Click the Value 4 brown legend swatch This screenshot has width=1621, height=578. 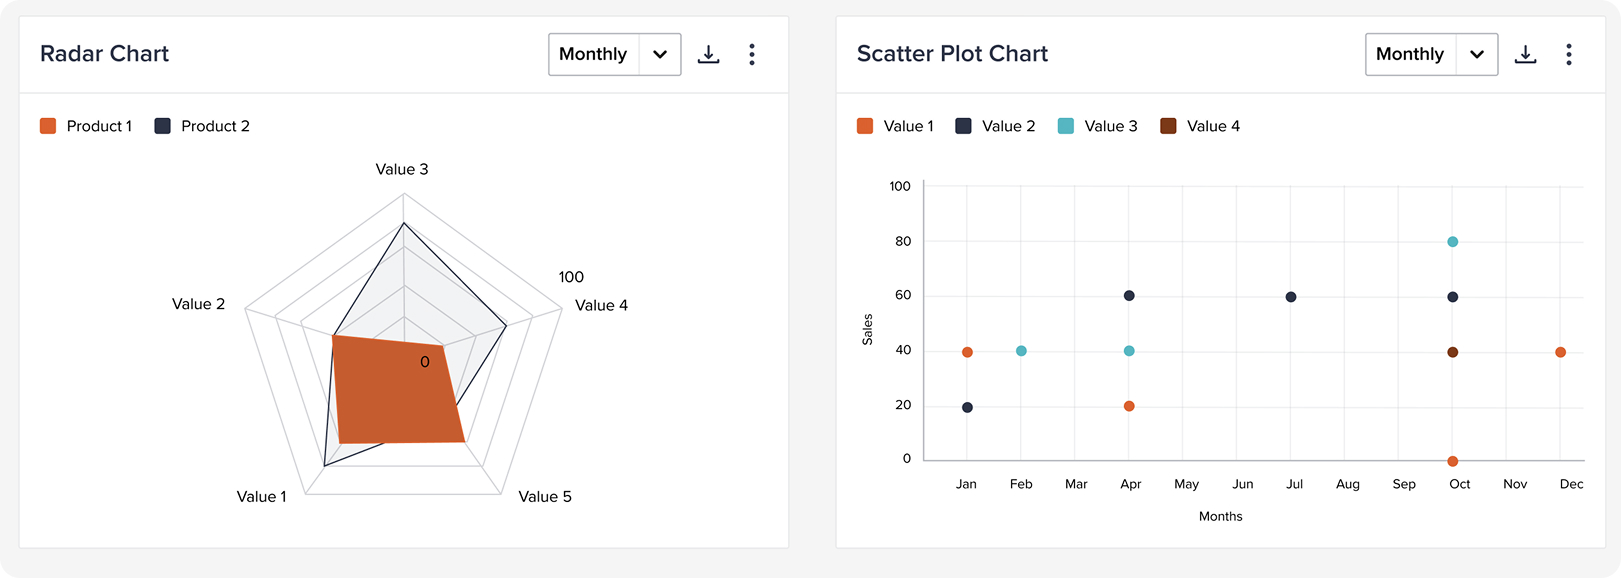1168,126
